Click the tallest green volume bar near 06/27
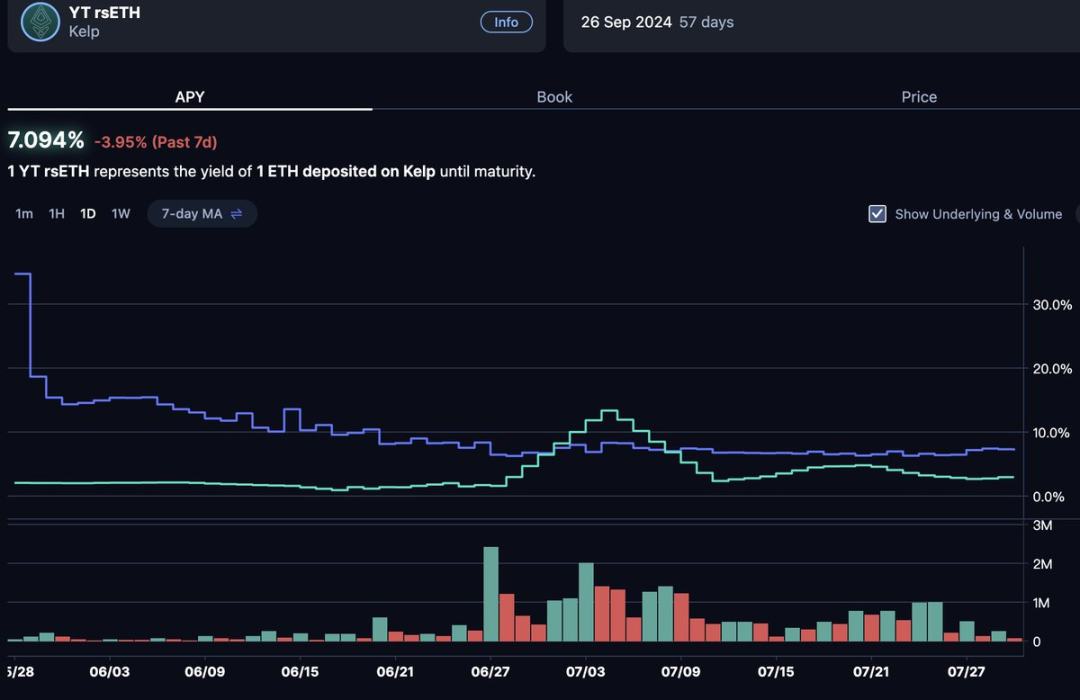Screen dimensions: 1080x700 coord(491,593)
